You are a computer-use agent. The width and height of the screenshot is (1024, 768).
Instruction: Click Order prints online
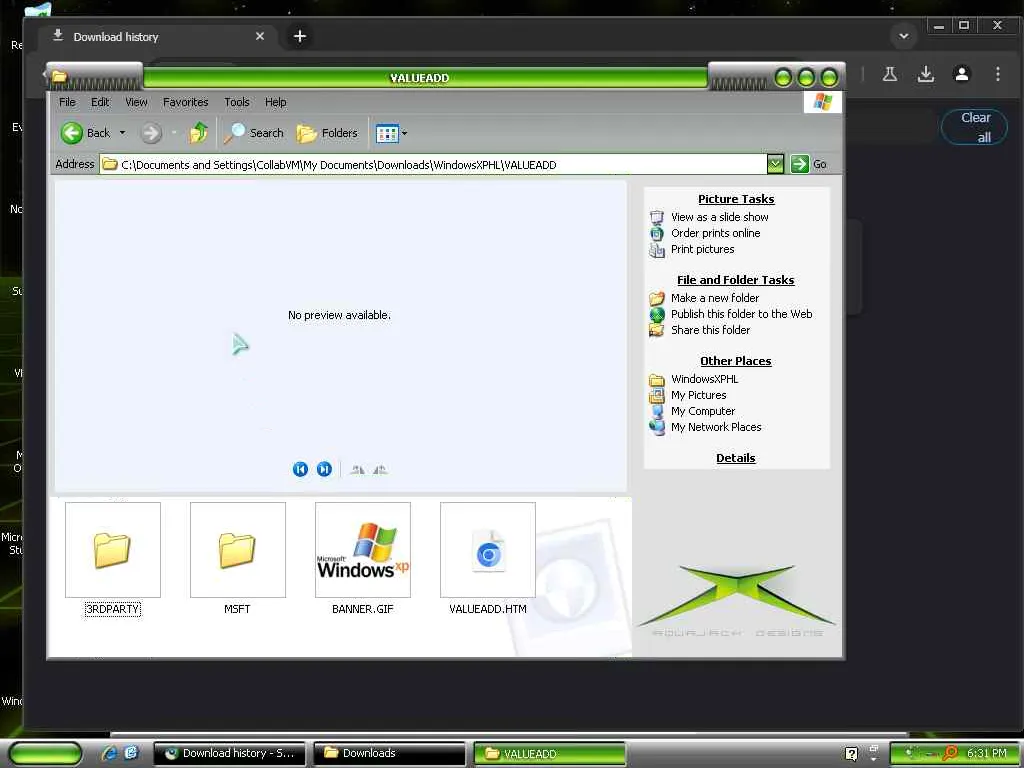(715, 233)
